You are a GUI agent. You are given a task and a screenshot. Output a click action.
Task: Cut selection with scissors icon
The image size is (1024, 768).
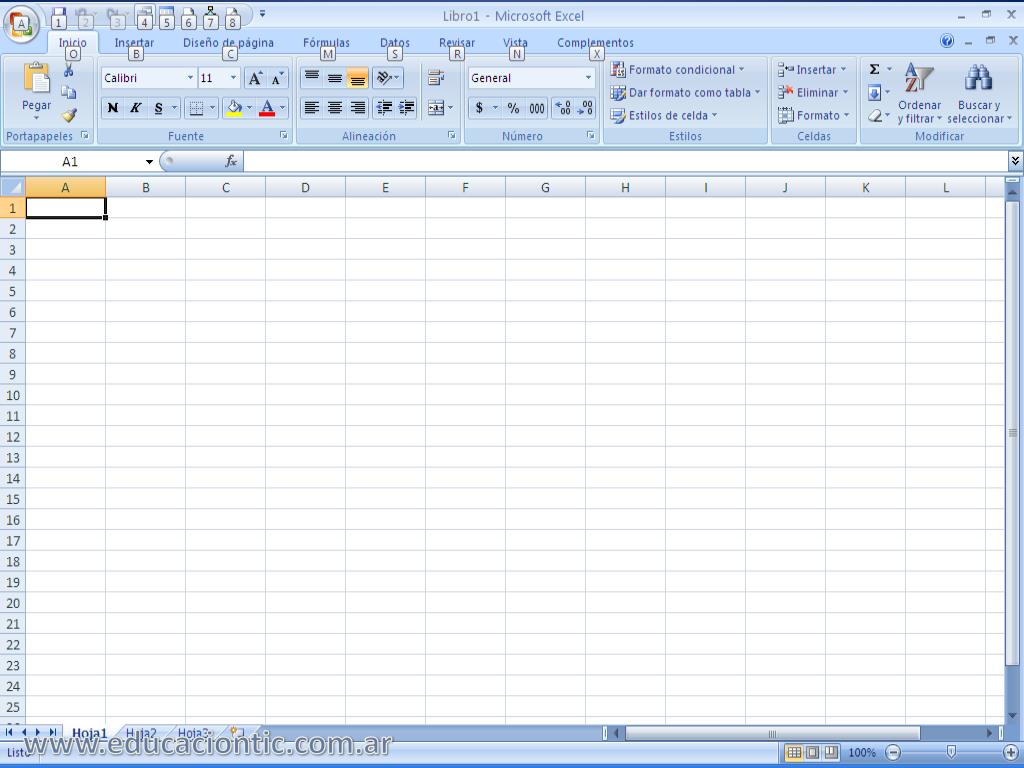pyautogui.click(x=69, y=71)
